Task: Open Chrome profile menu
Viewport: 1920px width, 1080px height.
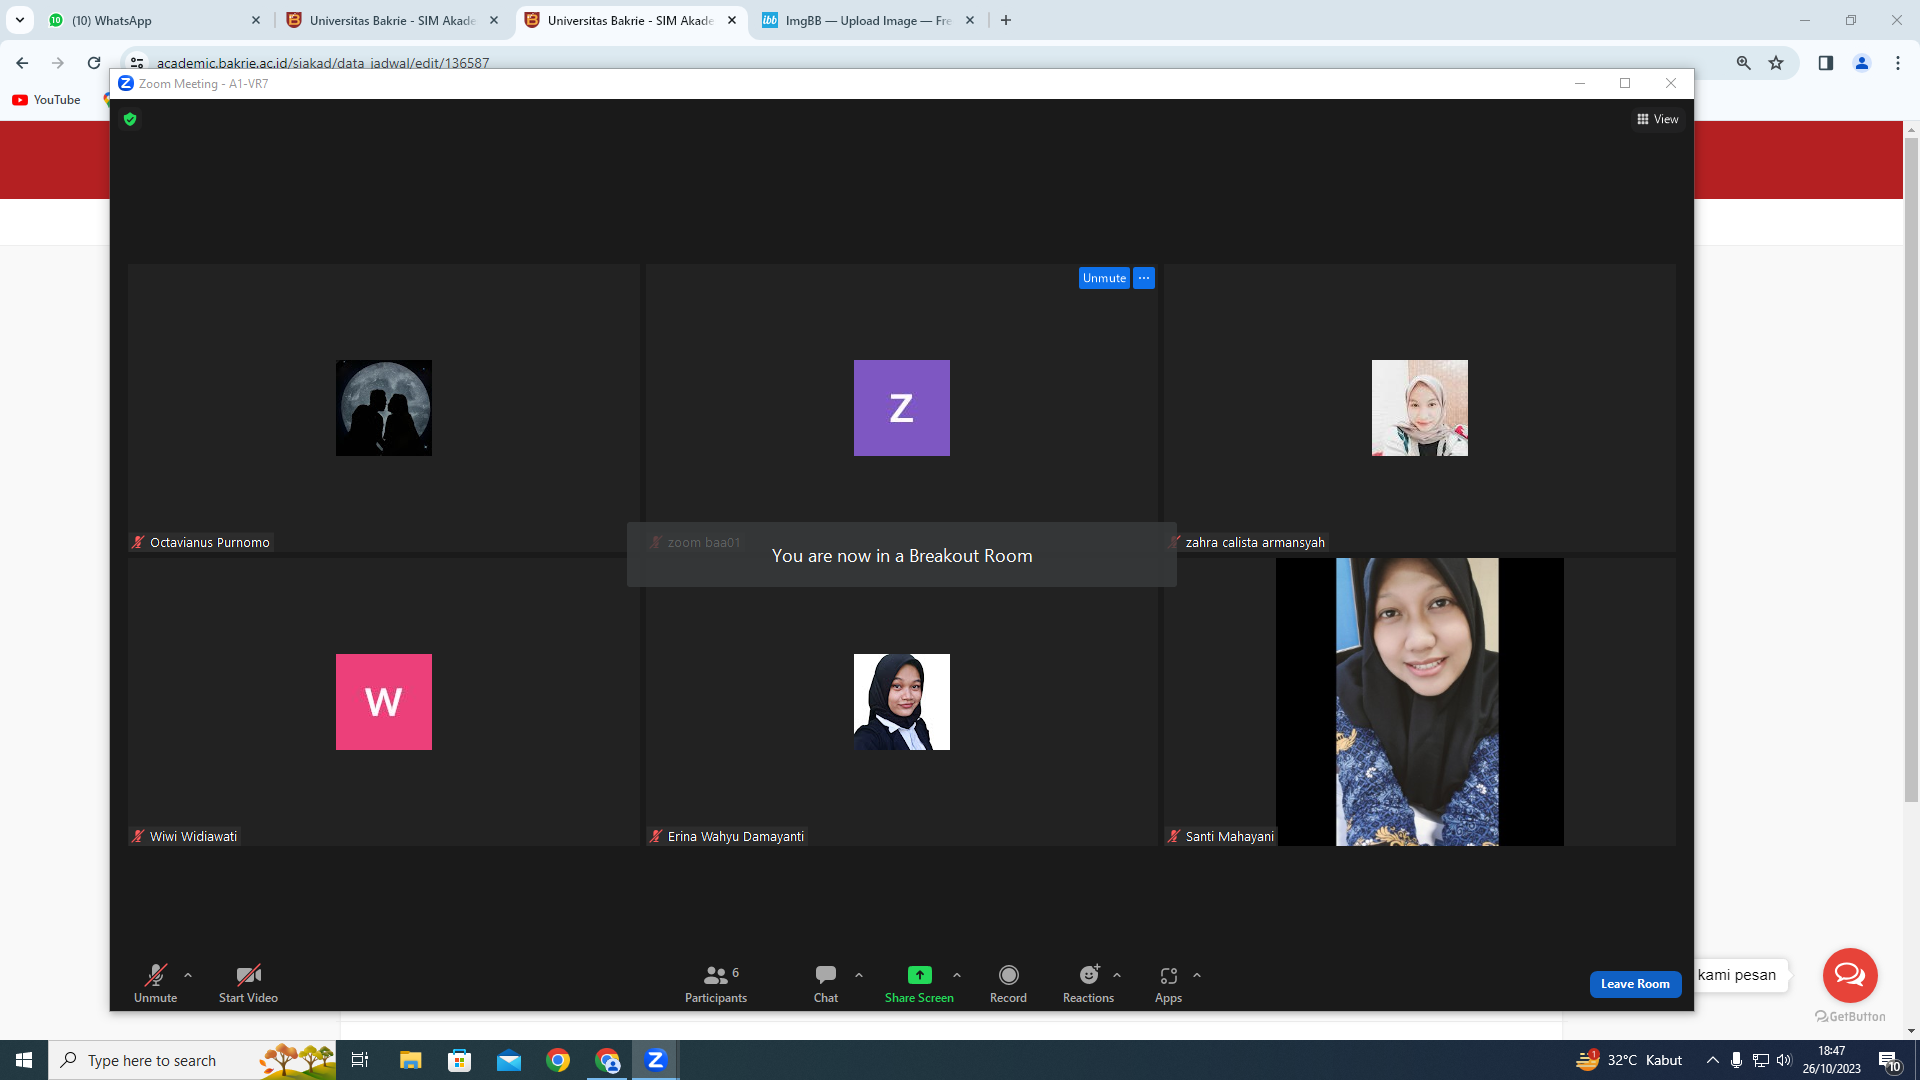Action: [x=1862, y=63]
